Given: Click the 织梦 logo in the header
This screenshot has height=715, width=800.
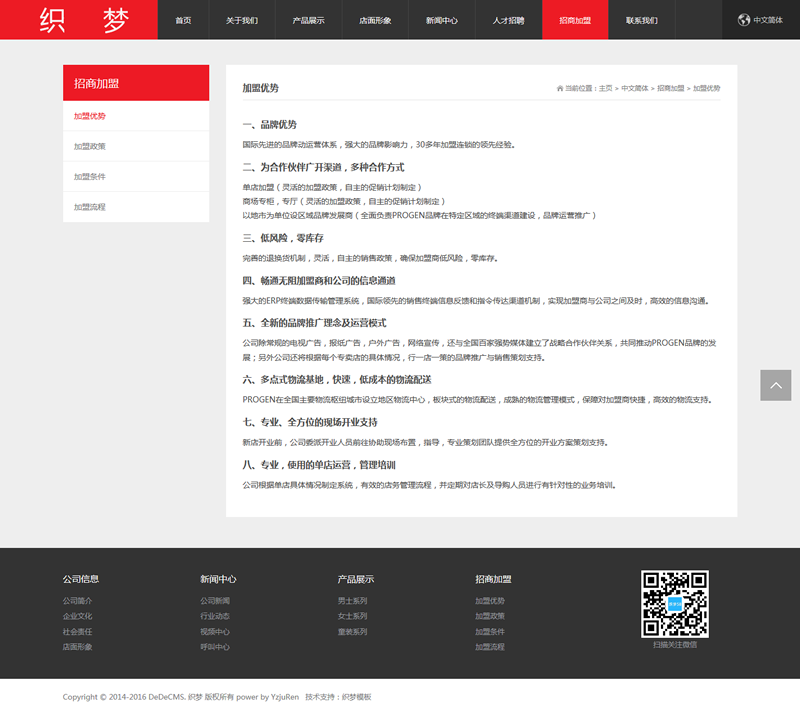Looking at the screenshot, I should (78, 20).
